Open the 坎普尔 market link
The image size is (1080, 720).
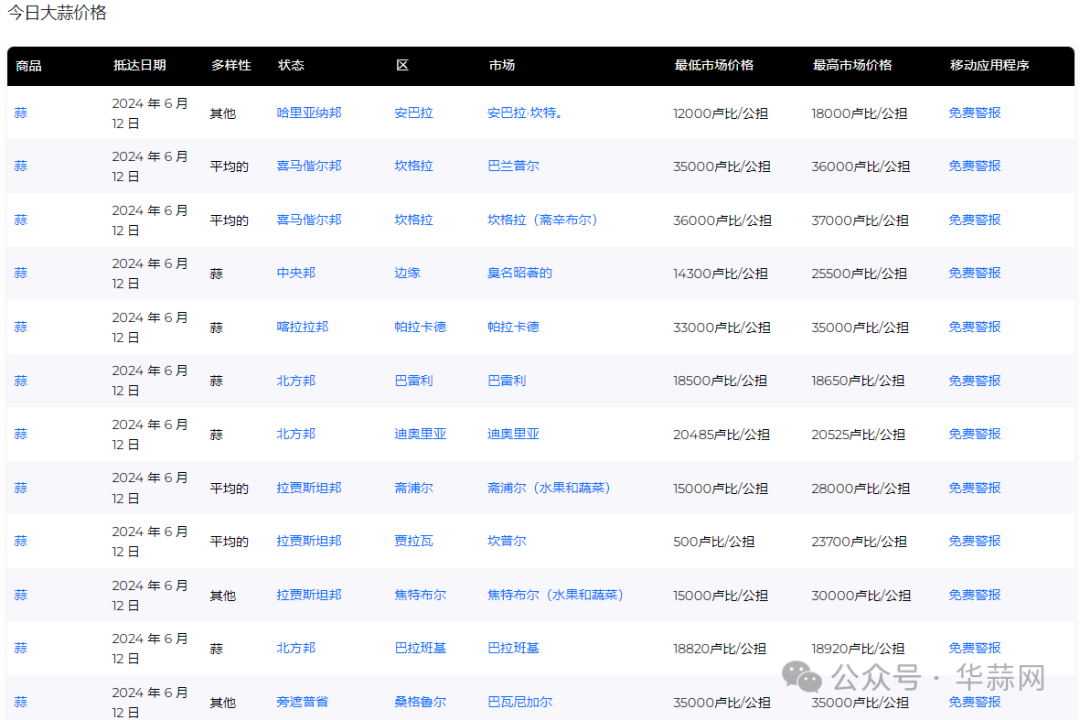click(x=506, y=540)
